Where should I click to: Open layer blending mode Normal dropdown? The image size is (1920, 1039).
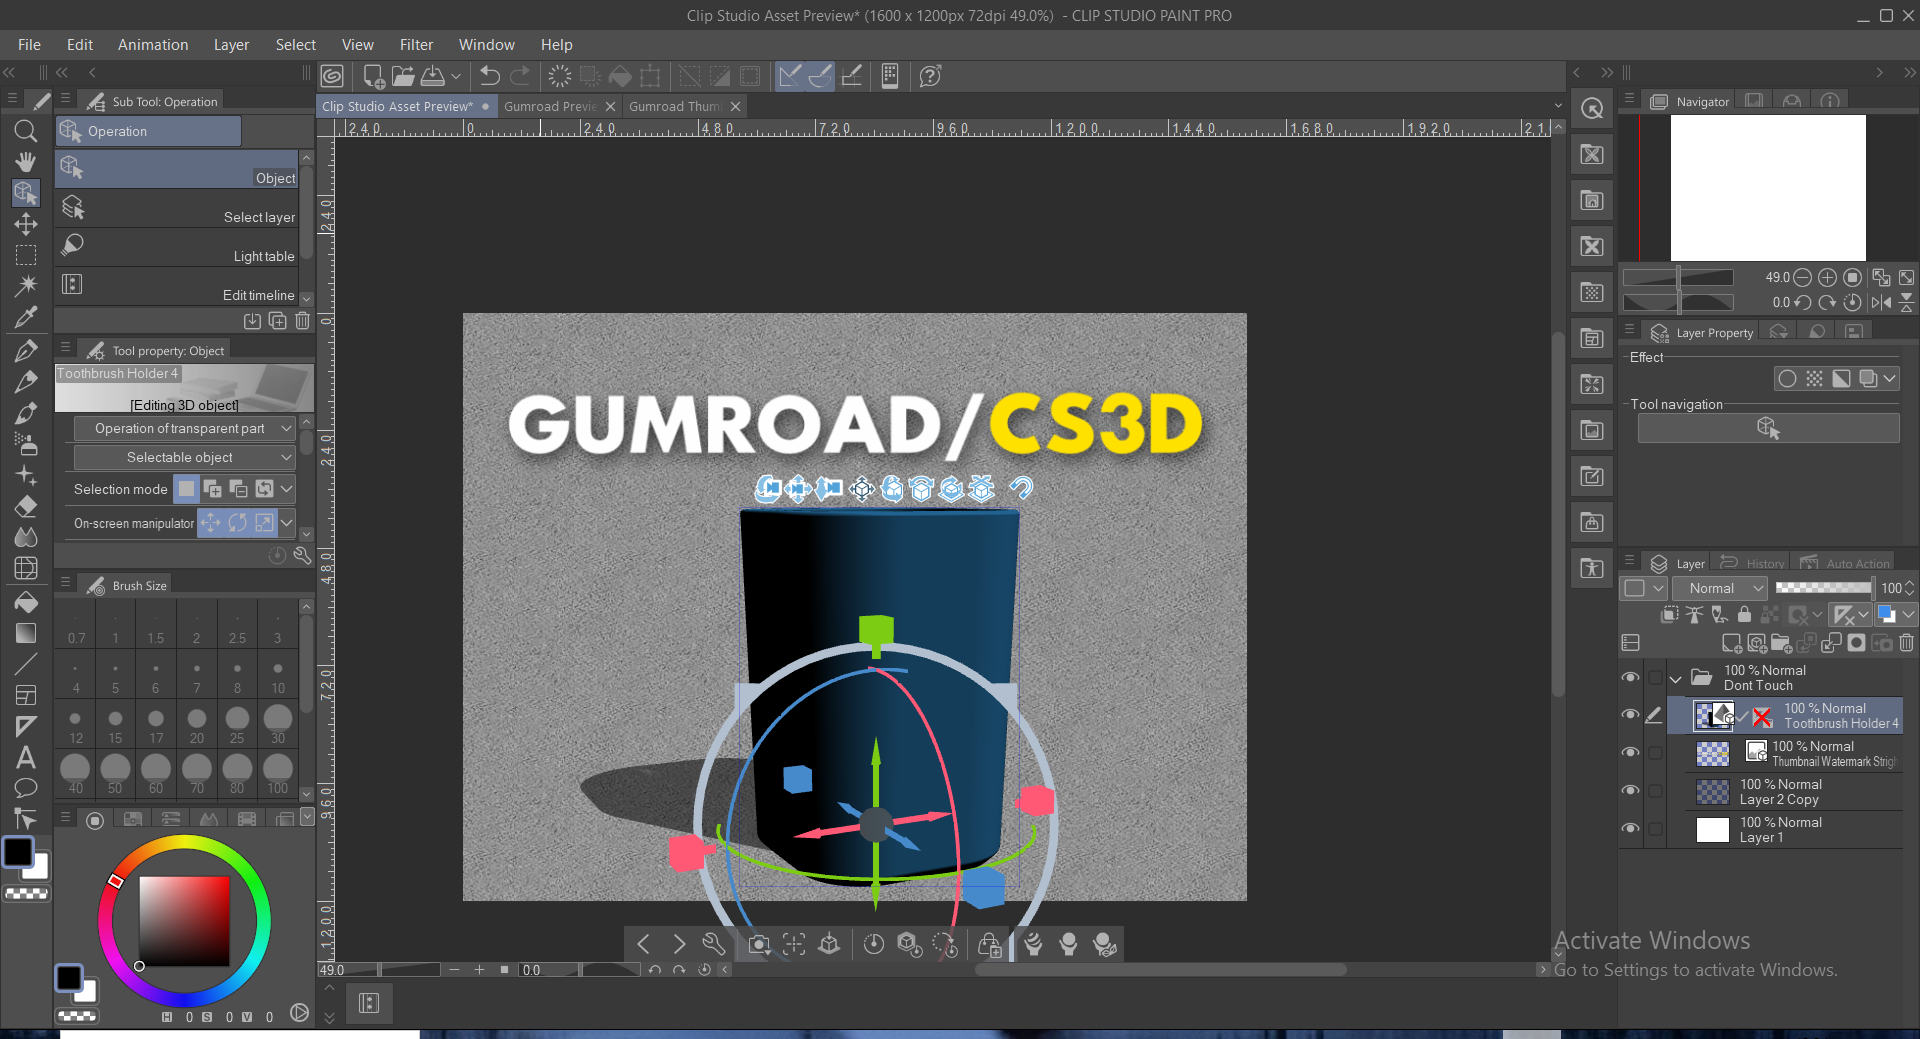(1722, 588)
